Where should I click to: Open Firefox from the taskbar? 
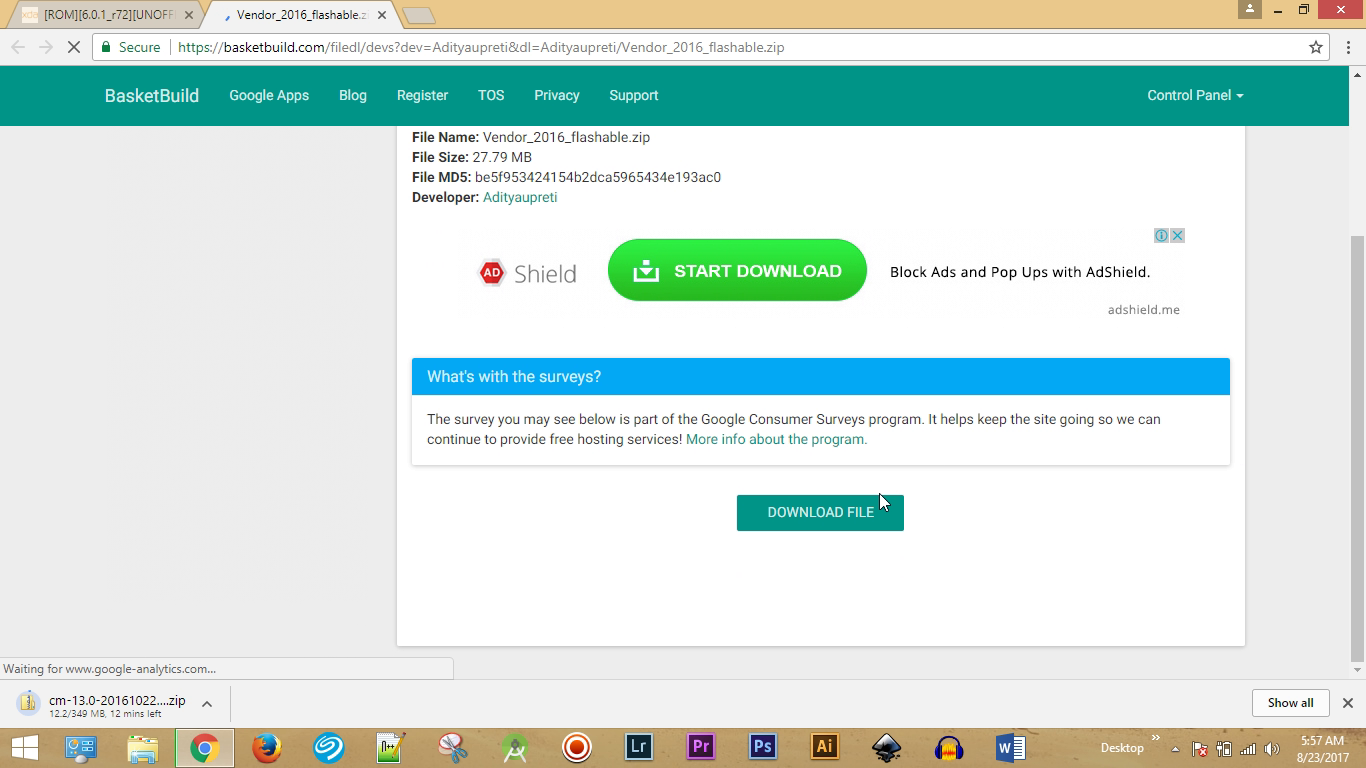(x=267, y=747)
